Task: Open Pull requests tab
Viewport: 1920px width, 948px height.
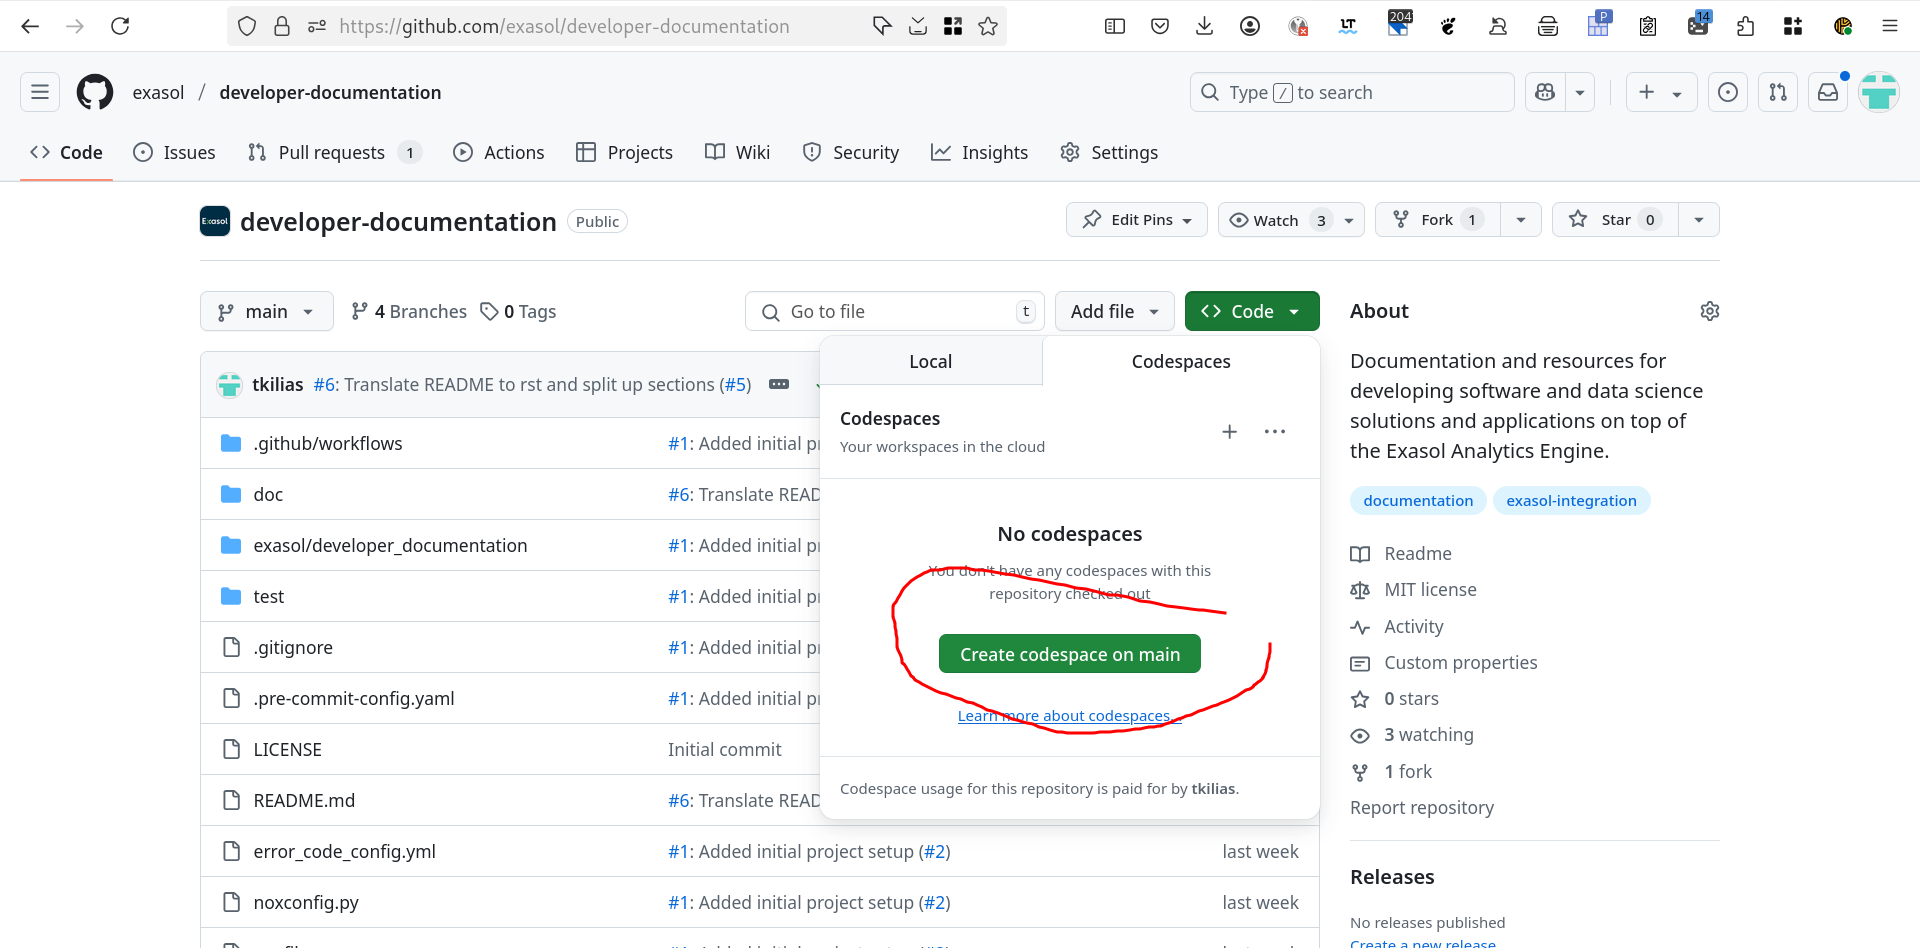Action: [334, 152]
